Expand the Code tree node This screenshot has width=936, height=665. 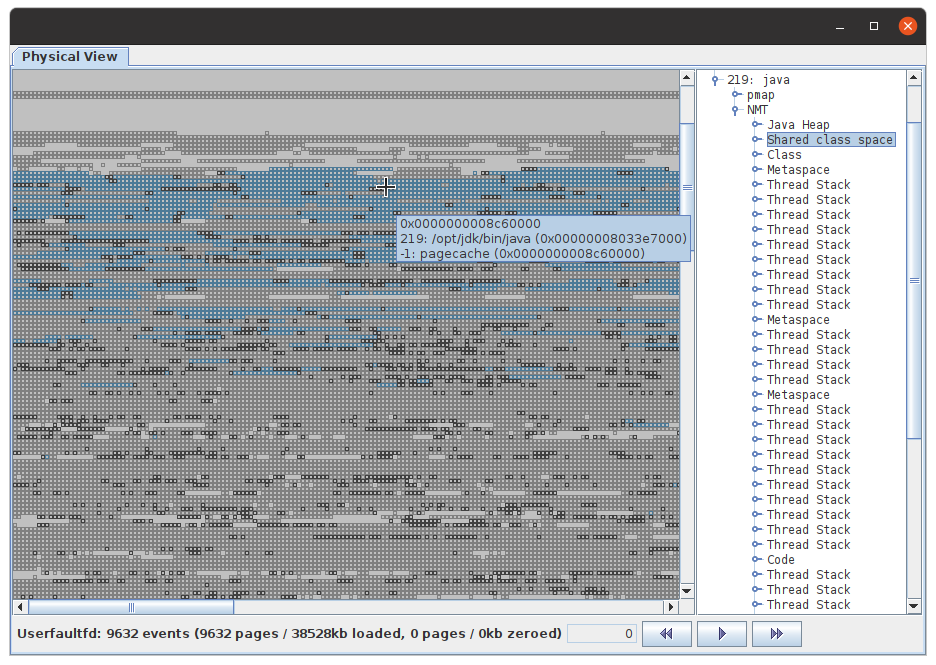click(x=756, y=559)
